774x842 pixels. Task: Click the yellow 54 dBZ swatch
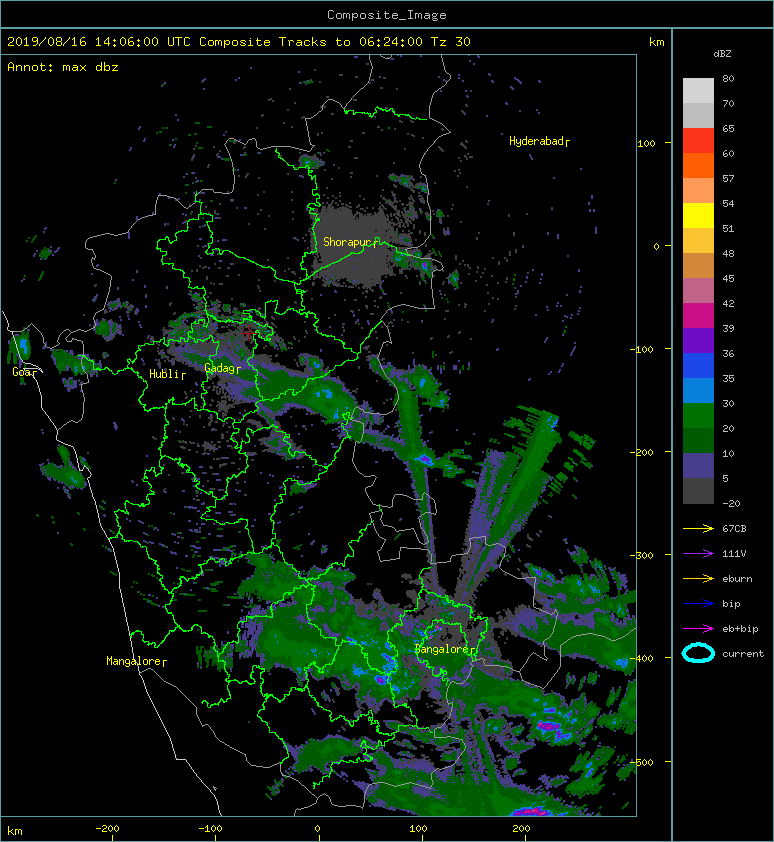698,215
